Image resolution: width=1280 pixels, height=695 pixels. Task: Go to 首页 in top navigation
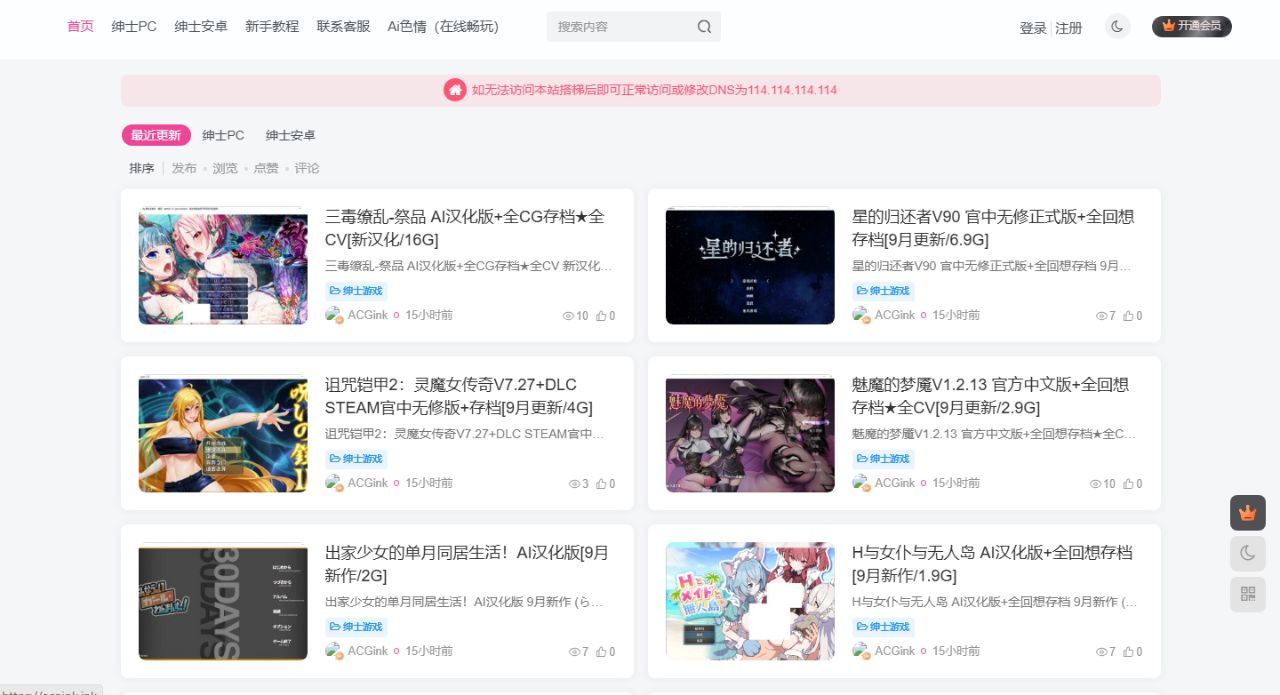click(x=80, y=26)
